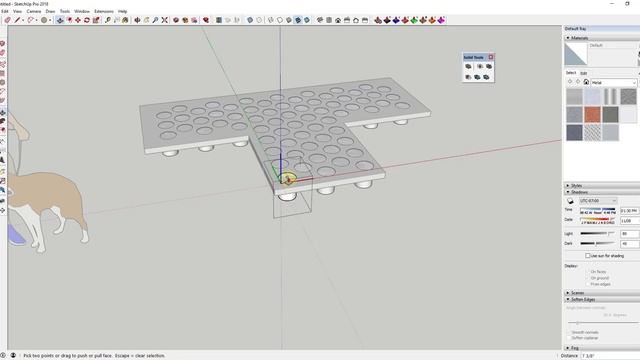This screenshot has width=640, height=360.
Task: Pick the corrugated striped metal swatch
Action: coord(610,97)
